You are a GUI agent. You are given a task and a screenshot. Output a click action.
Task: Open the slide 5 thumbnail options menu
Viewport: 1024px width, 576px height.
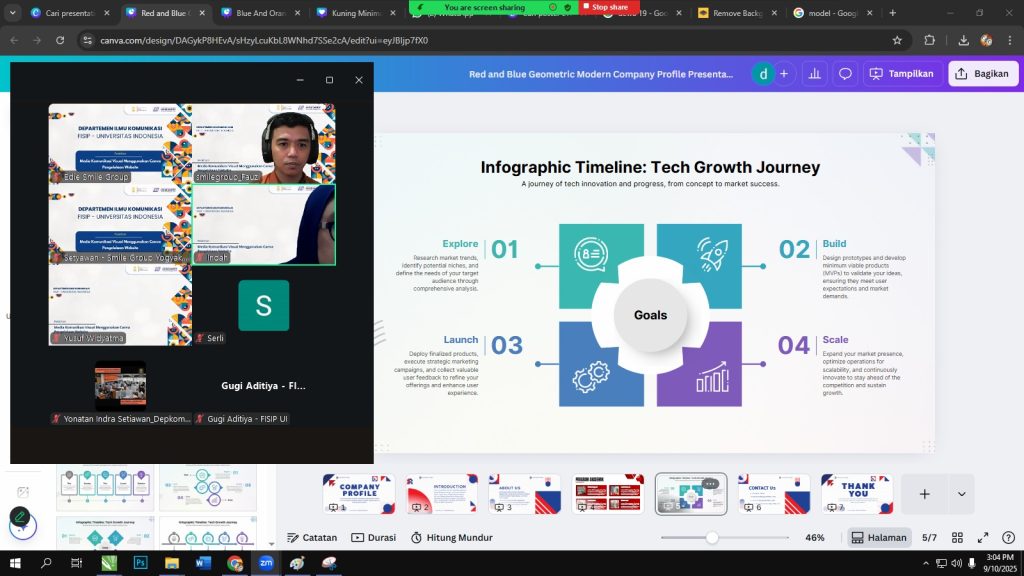[710, 483]
